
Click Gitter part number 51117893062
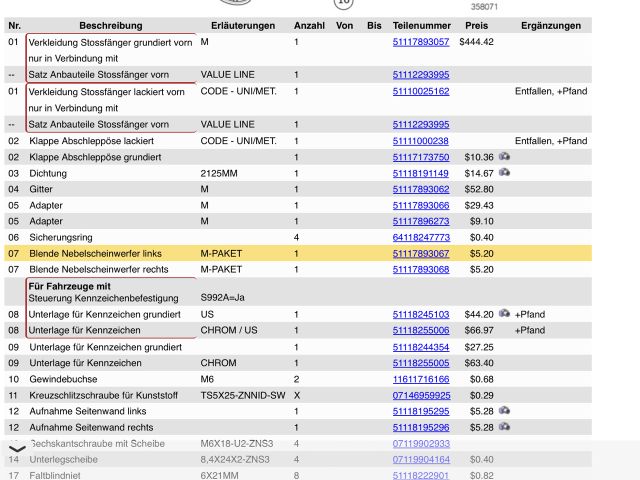click(421, 189)
